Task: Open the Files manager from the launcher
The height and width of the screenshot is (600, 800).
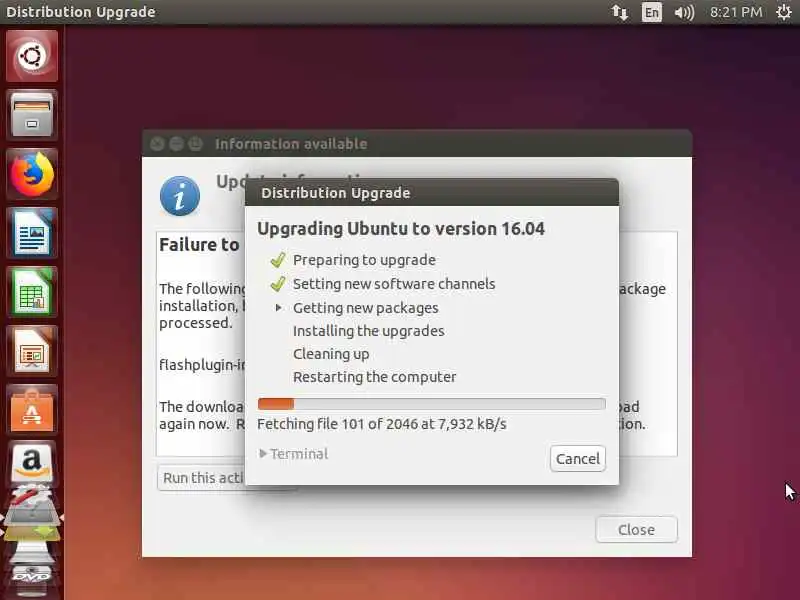Action: pyautogui.click(x=32, y=115)
